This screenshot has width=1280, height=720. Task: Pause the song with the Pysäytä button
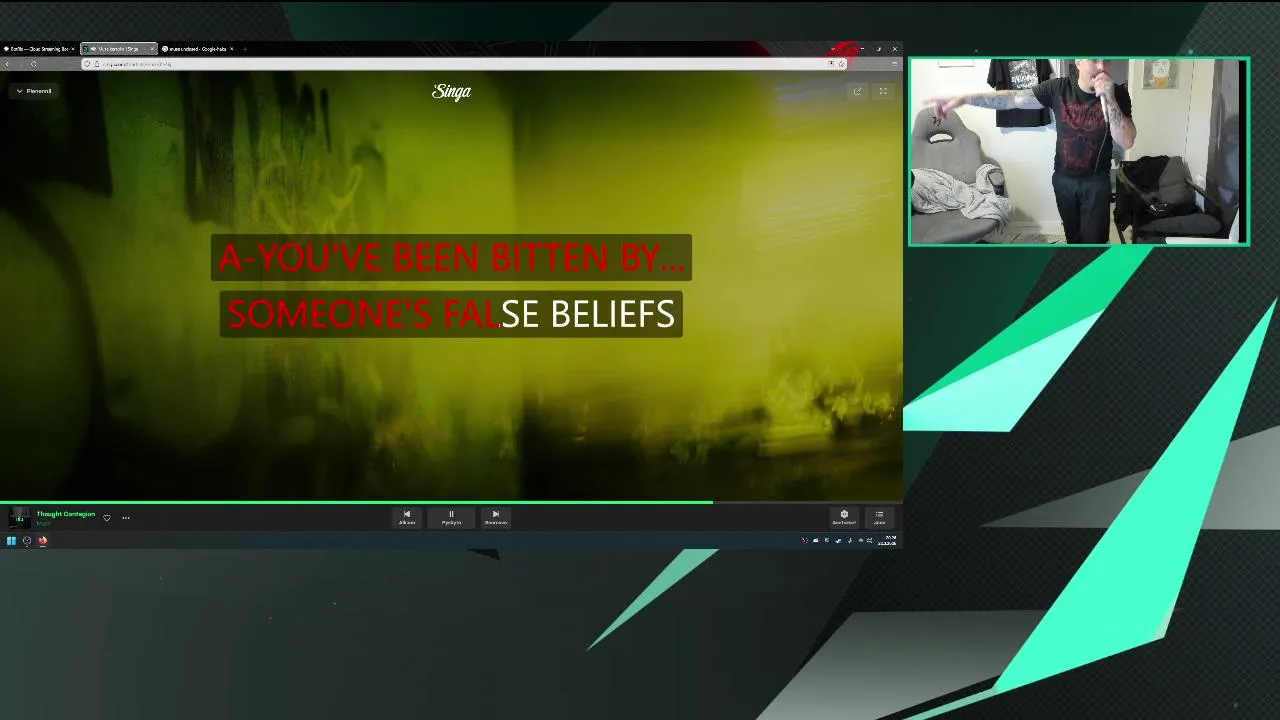(451, 517)
